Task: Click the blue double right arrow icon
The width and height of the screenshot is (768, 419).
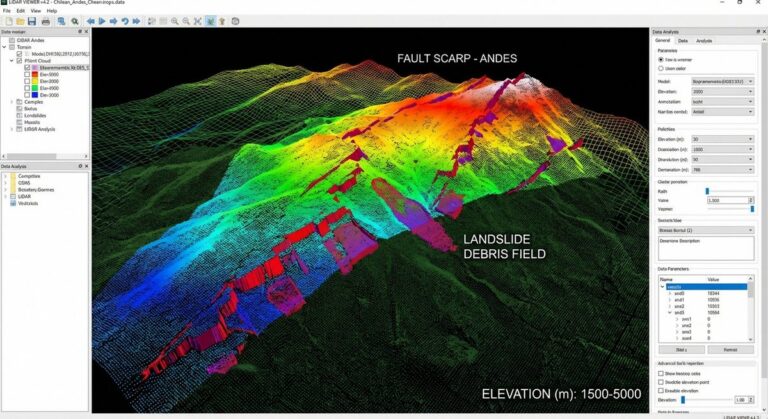Action: click(x=136, y=22)
